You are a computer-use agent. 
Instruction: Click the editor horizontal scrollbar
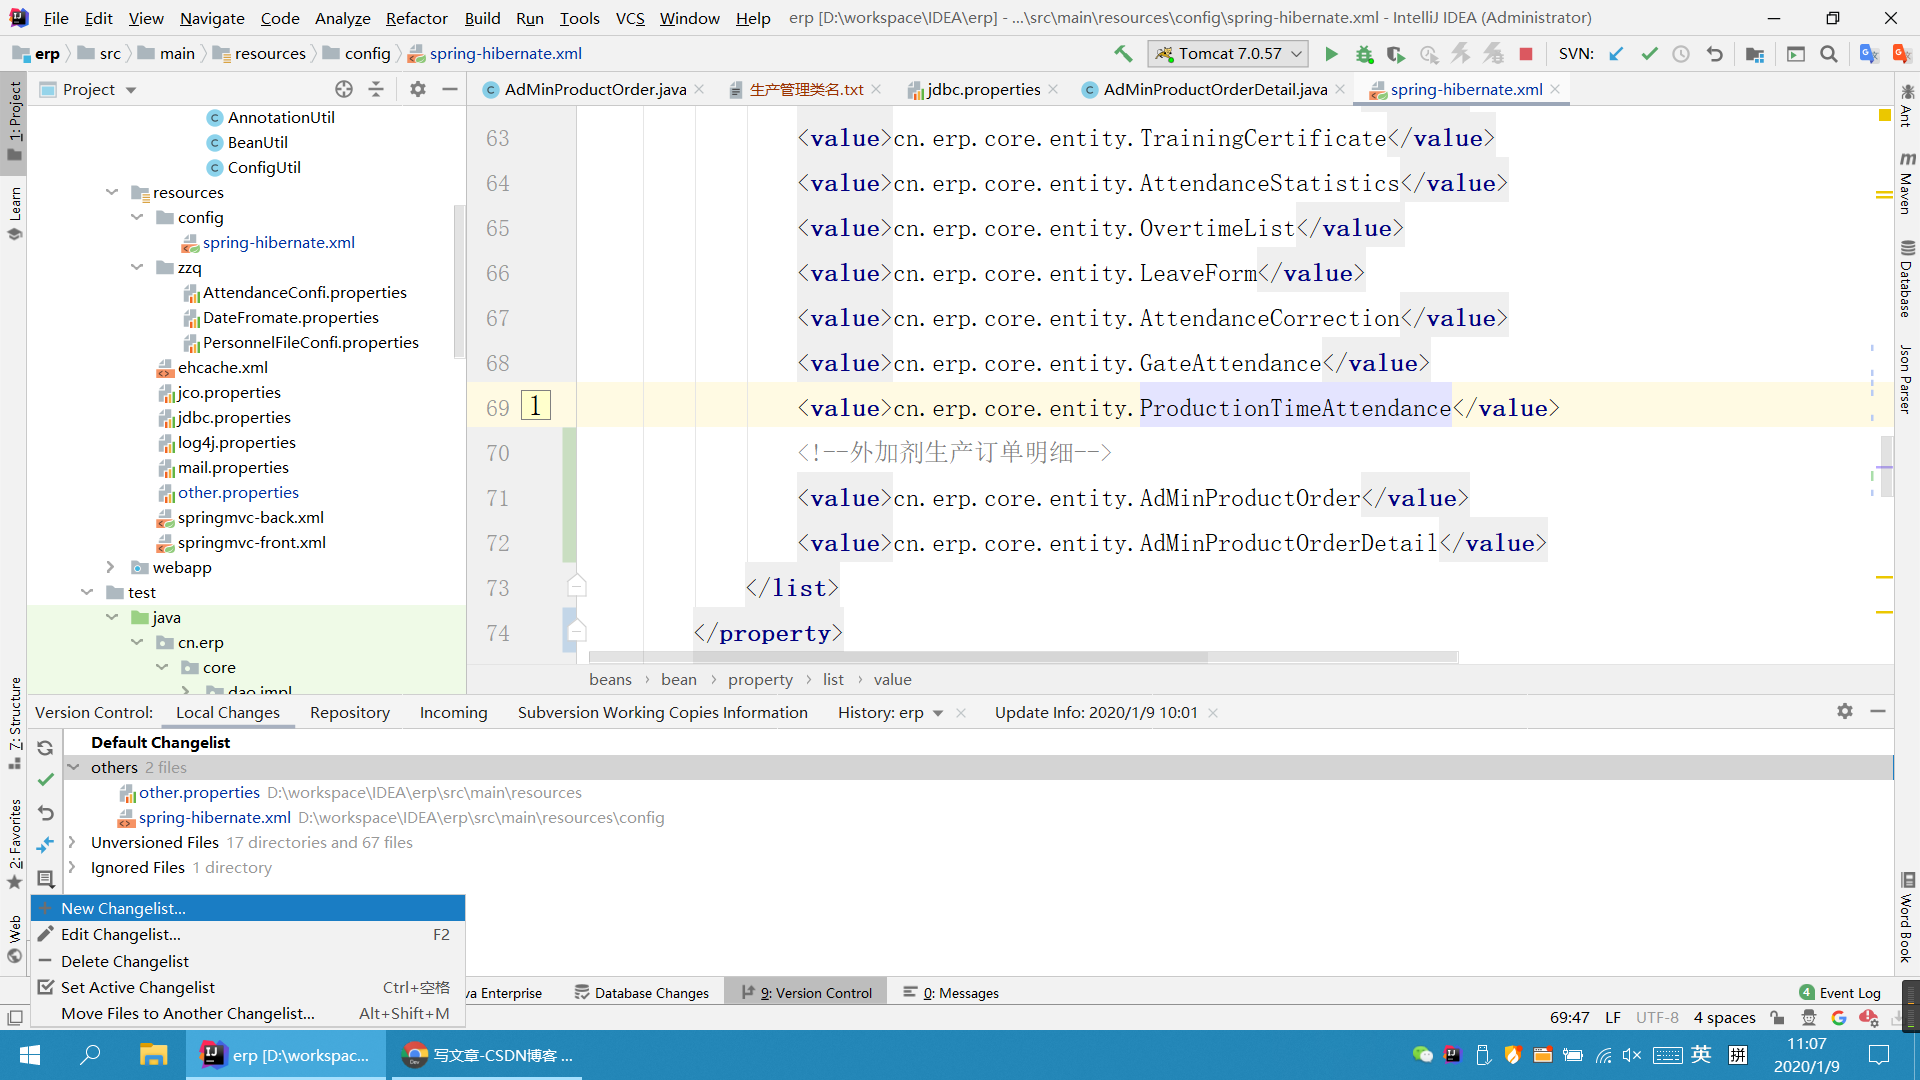pyautogui.click(x=900, y=657)
